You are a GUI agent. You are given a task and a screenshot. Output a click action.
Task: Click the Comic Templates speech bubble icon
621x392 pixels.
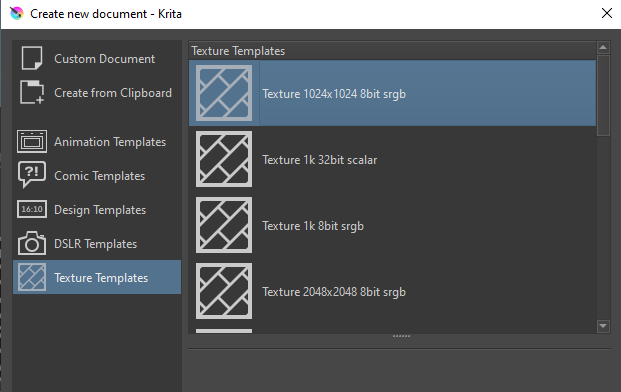(32, 174)
